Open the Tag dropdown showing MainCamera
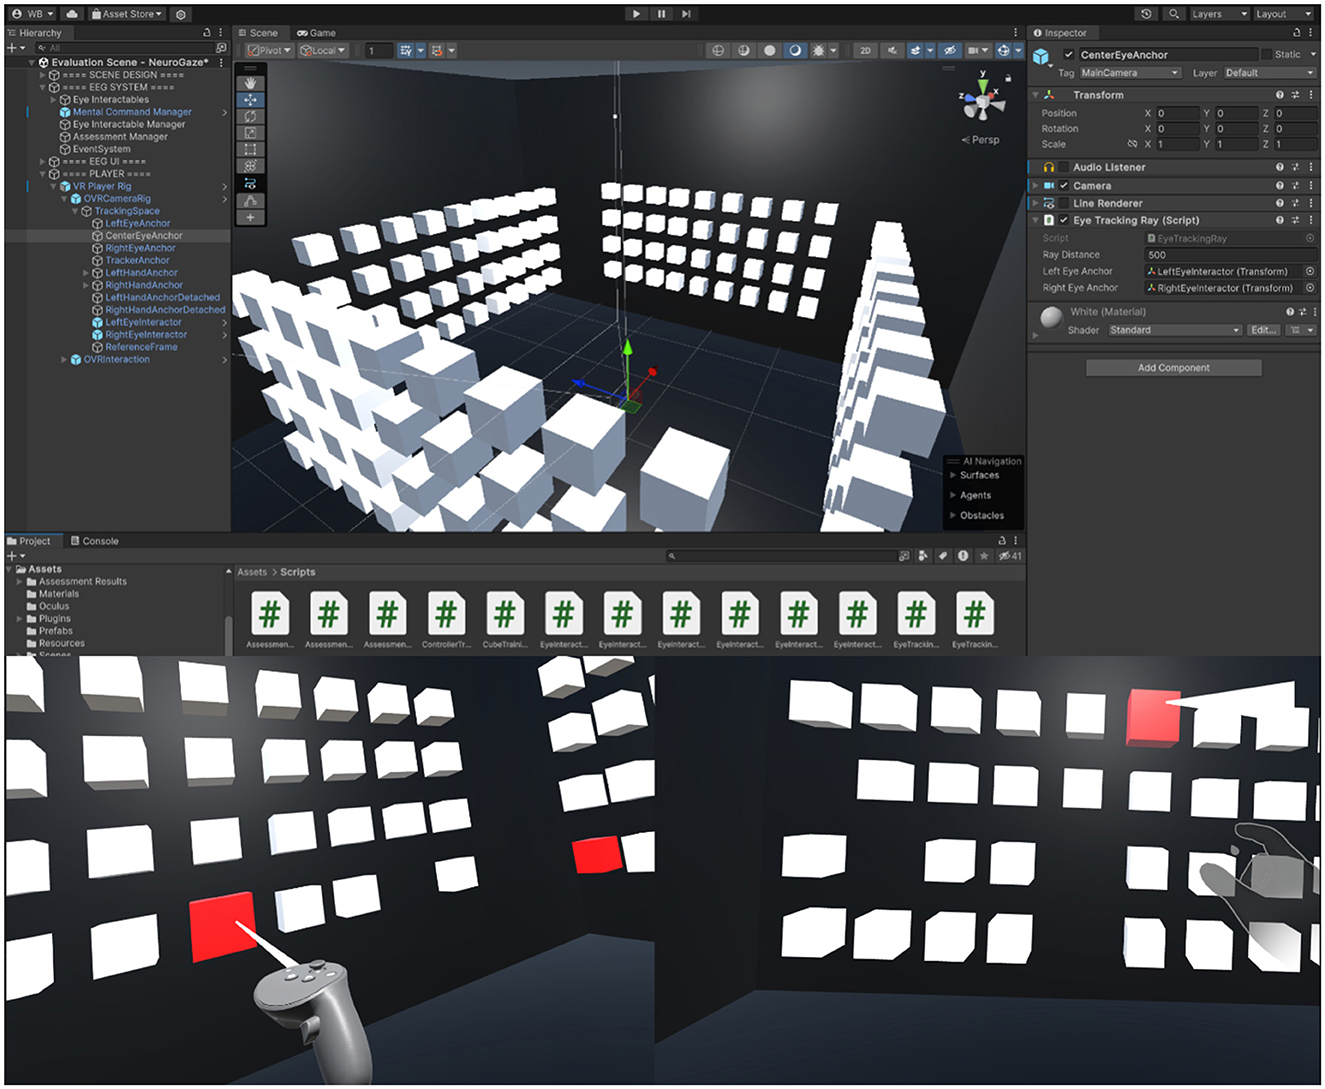This screenshot has width=1325, height=1089. click(x=1129, y=73)
